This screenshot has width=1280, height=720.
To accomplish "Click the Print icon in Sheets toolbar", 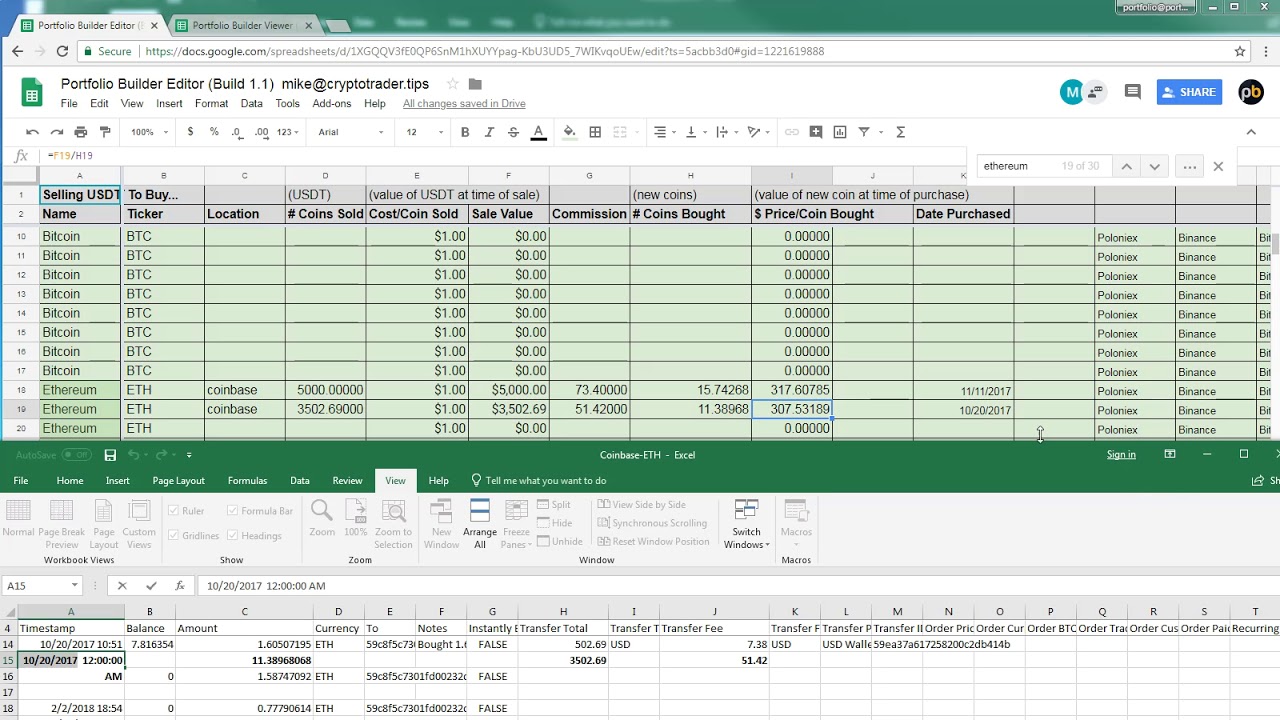I will tap(81, 132).
